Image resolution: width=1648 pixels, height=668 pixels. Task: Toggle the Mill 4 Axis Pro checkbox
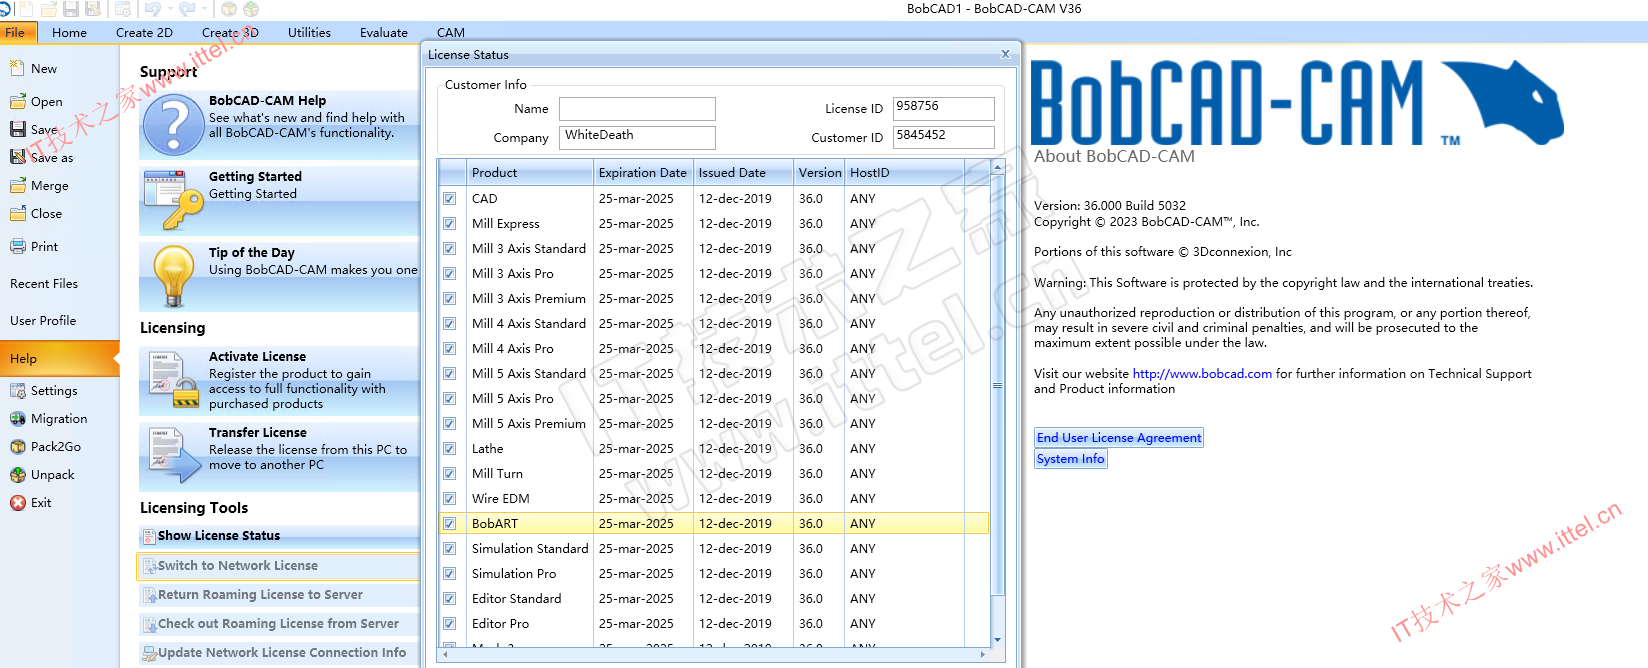pyautogui.click(x=450, y=349)
